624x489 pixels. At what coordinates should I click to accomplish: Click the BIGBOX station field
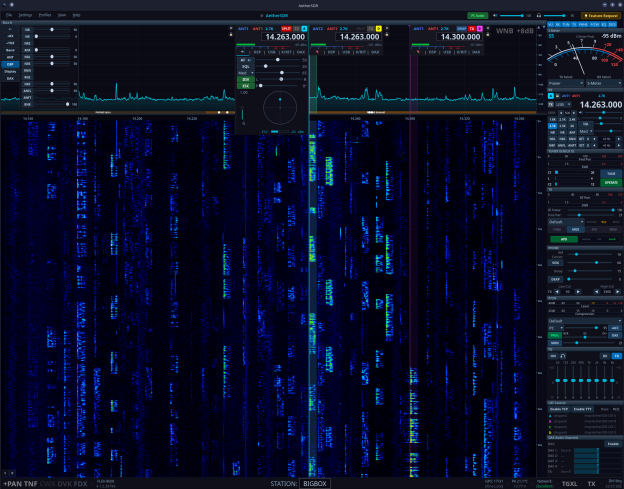click(315, 484)
